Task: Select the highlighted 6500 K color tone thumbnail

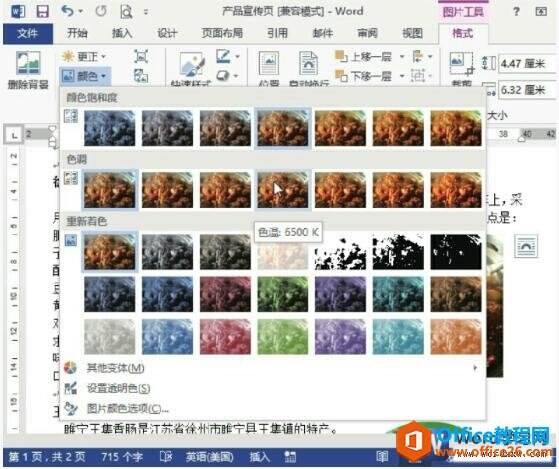Action: click(283, 190)
